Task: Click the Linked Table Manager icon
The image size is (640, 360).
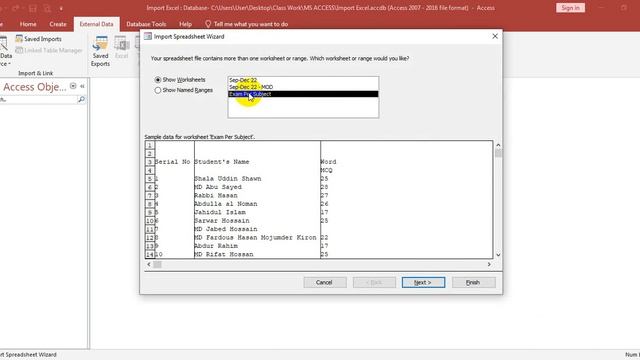Action: [x=19, y=50]
